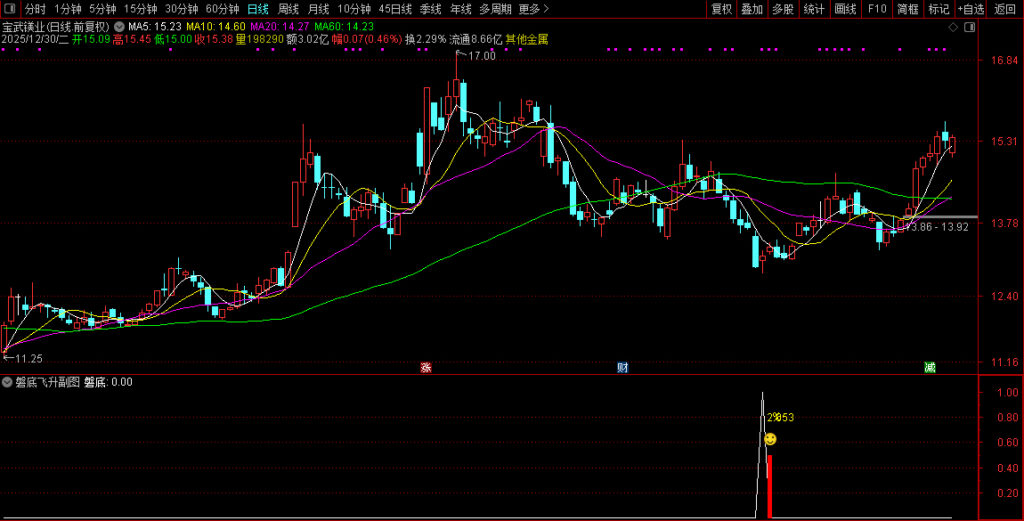The height and width of the screenshot is (521, 1024).
Task: Click the red signal bar in indicator panel
Action: (769, 486)
